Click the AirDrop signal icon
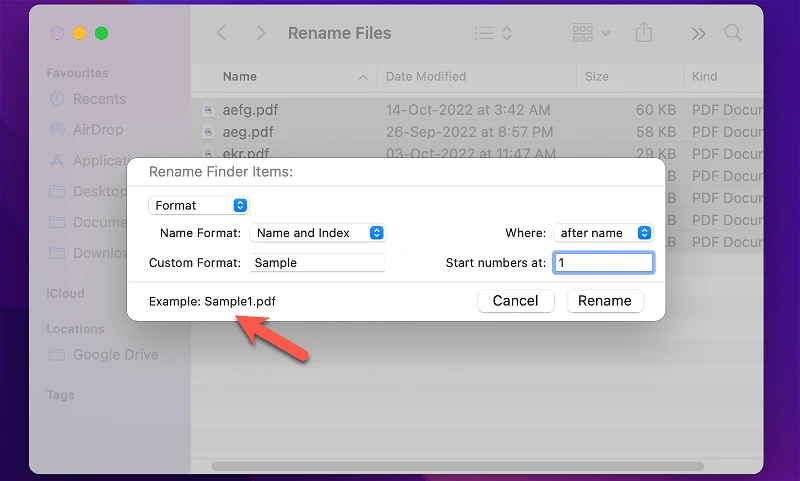 point(57,130)
